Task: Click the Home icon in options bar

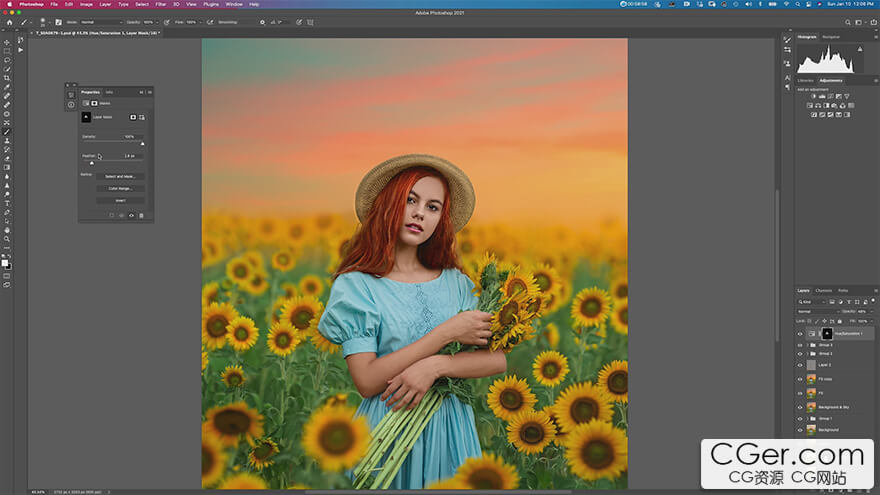Action: [7, 21]
